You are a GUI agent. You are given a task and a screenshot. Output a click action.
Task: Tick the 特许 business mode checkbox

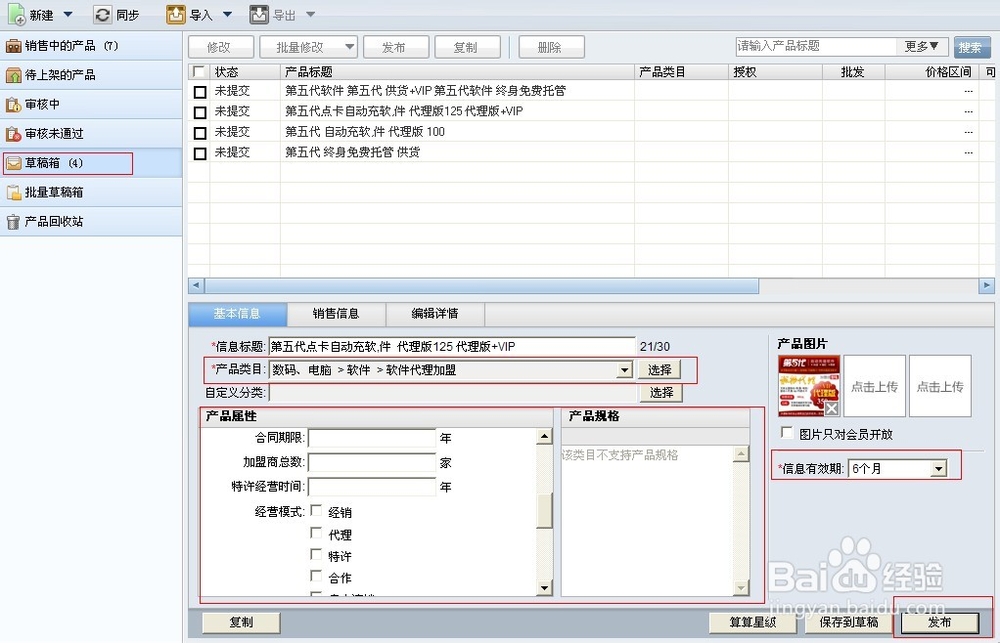tap(316, 554)
